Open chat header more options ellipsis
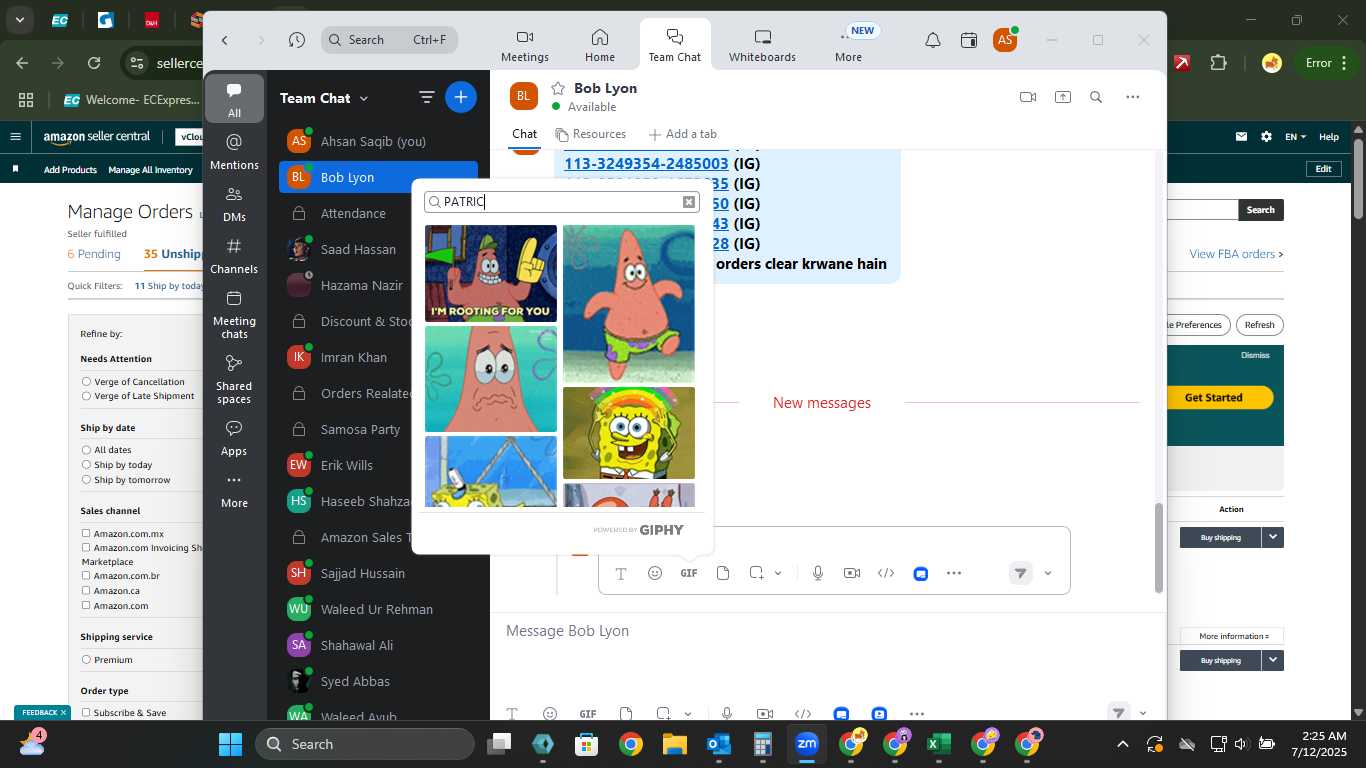This screenshot has width=1366, height=768. click(1132, 97)
